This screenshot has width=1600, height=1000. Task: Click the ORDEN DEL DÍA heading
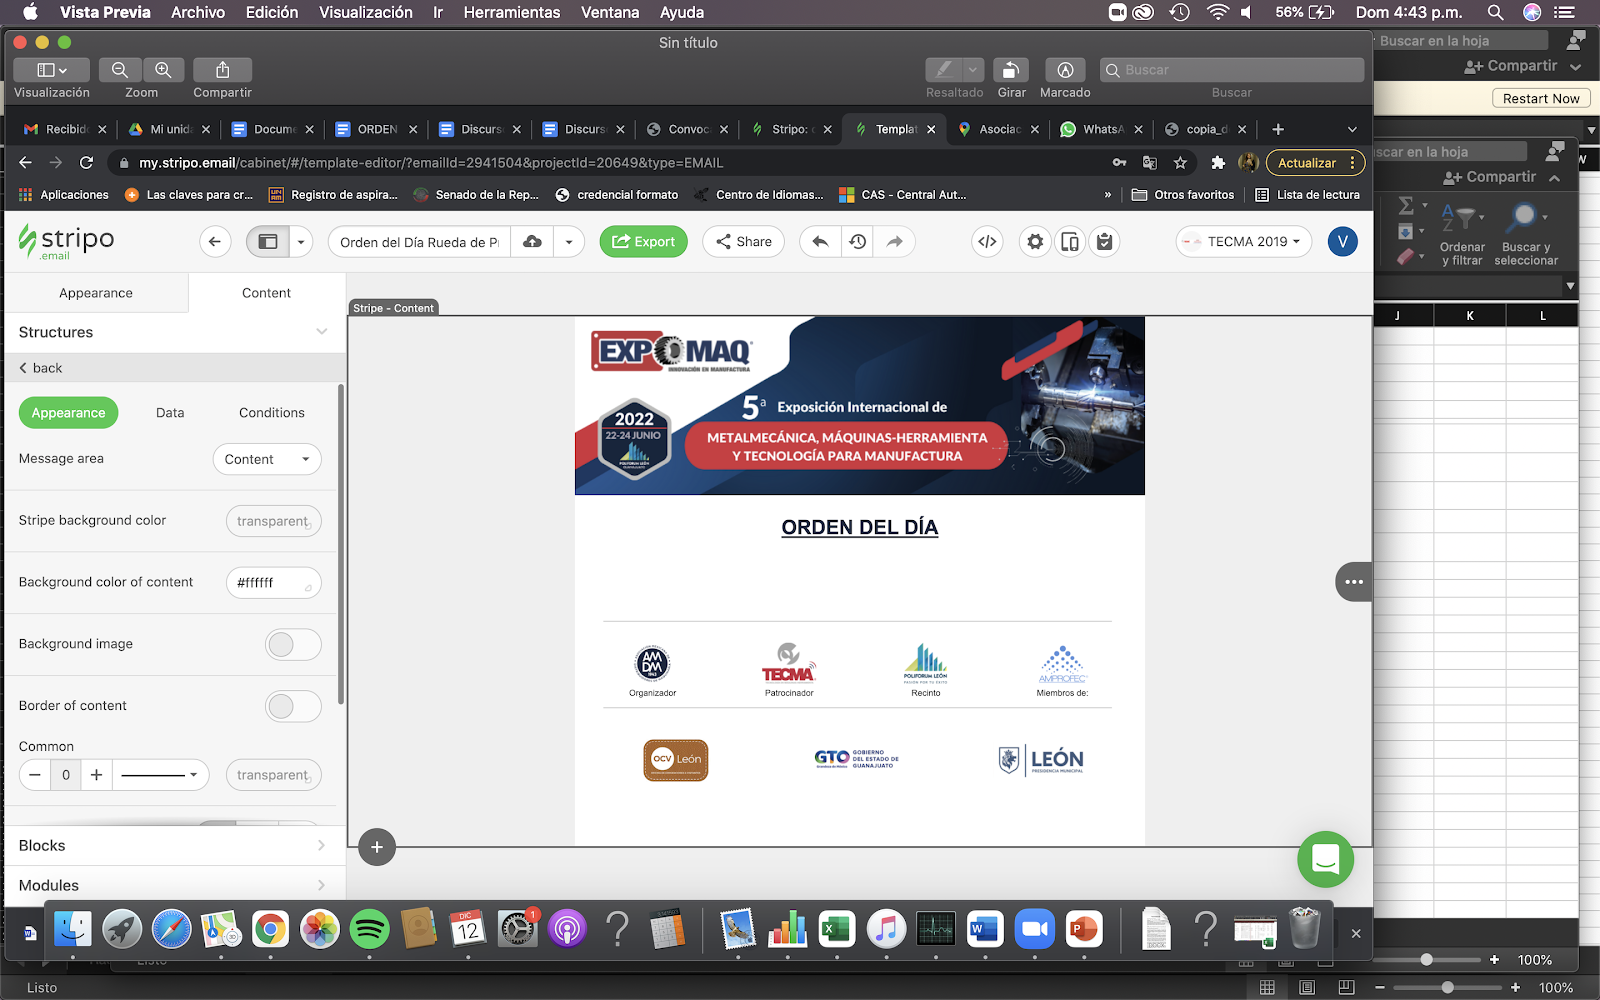click(x=860, y=527)
